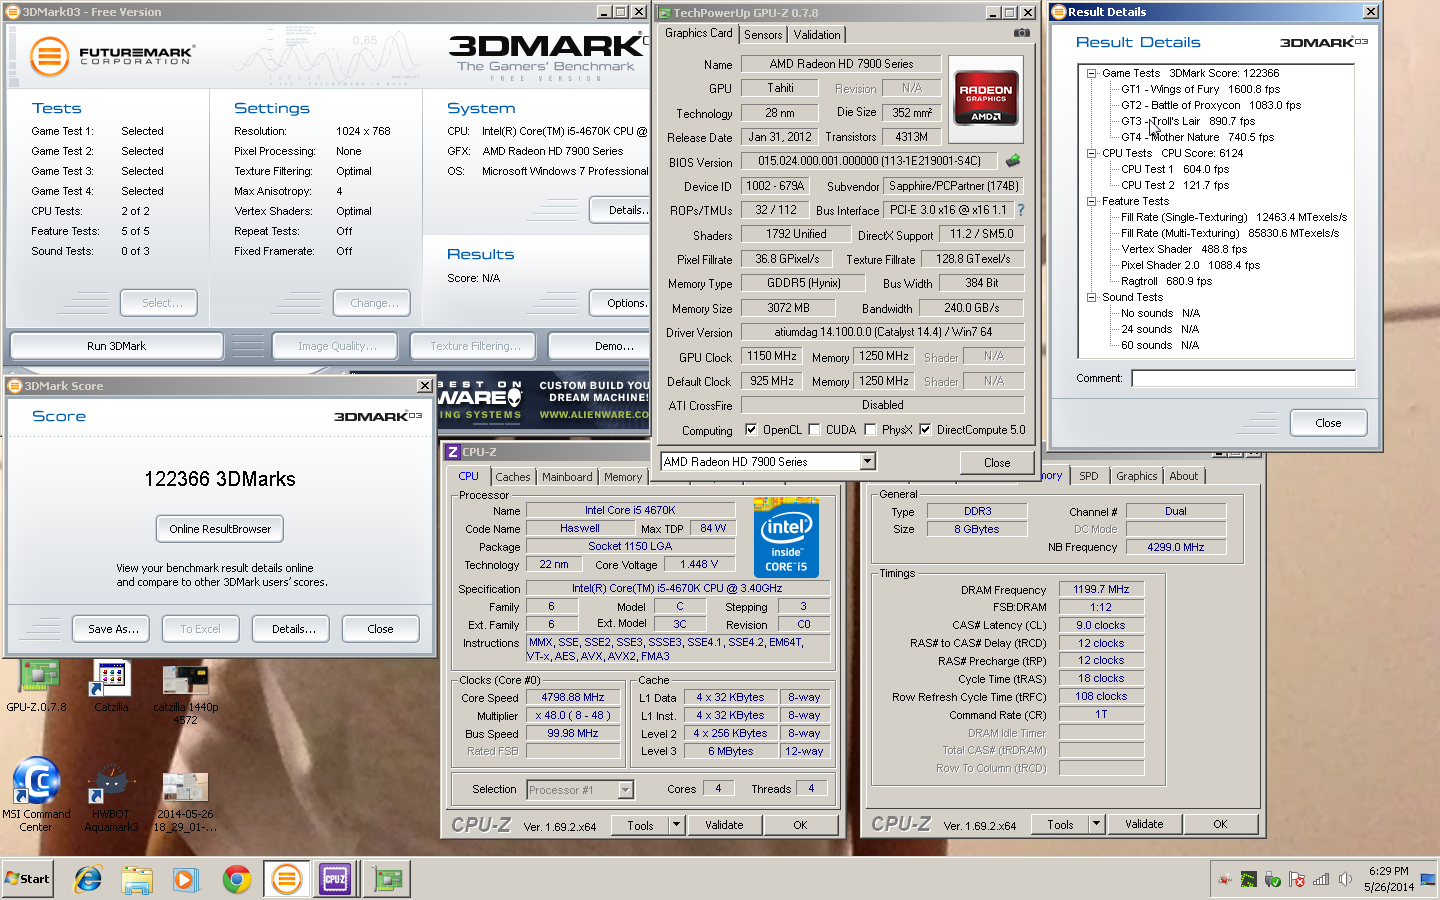This screenshot has height=900, width=1440.
Task: Open catzilla 1440p 4572 image file
Action: (185, 693)
